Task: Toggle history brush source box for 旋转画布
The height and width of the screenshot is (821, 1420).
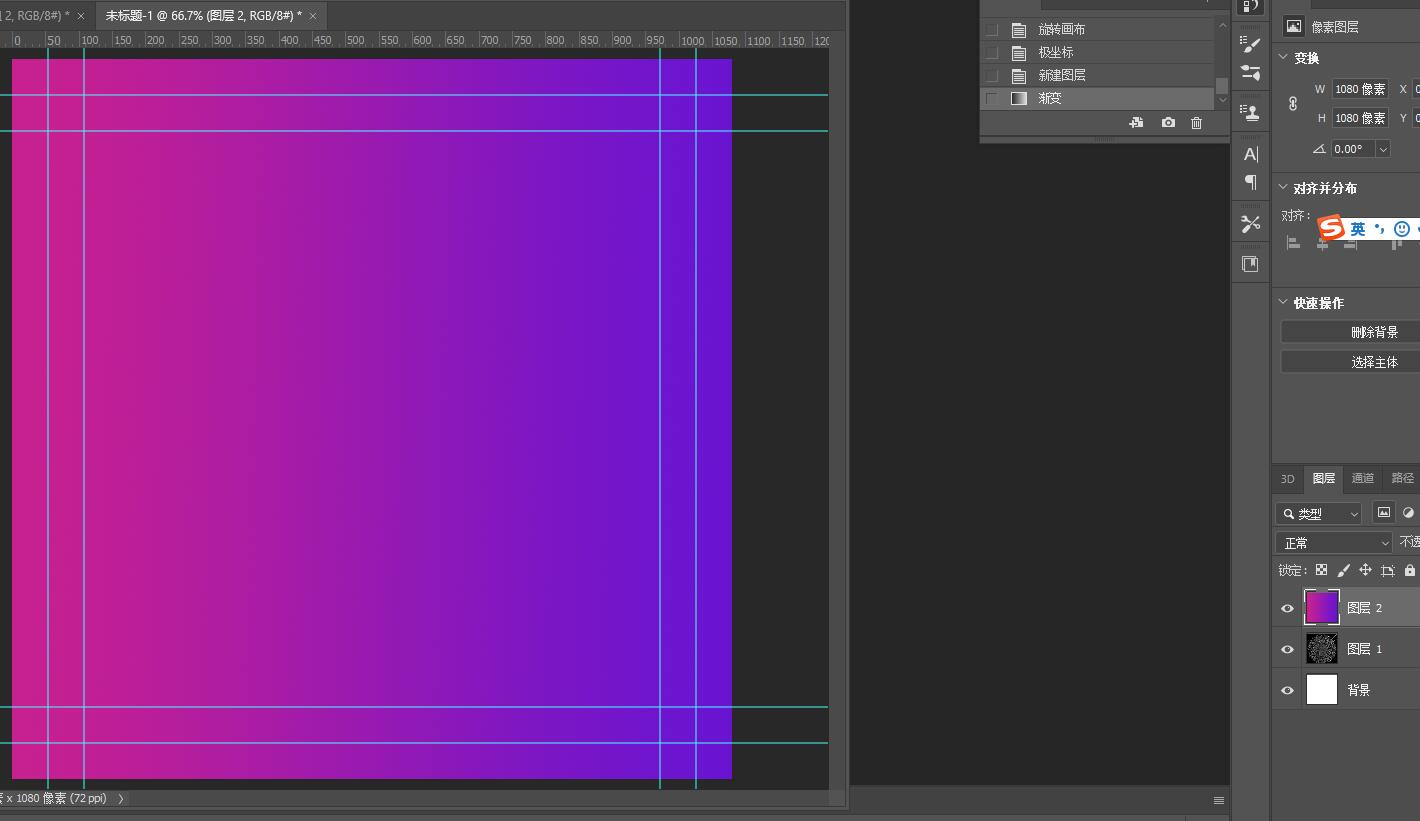Action: coord(992,29)
